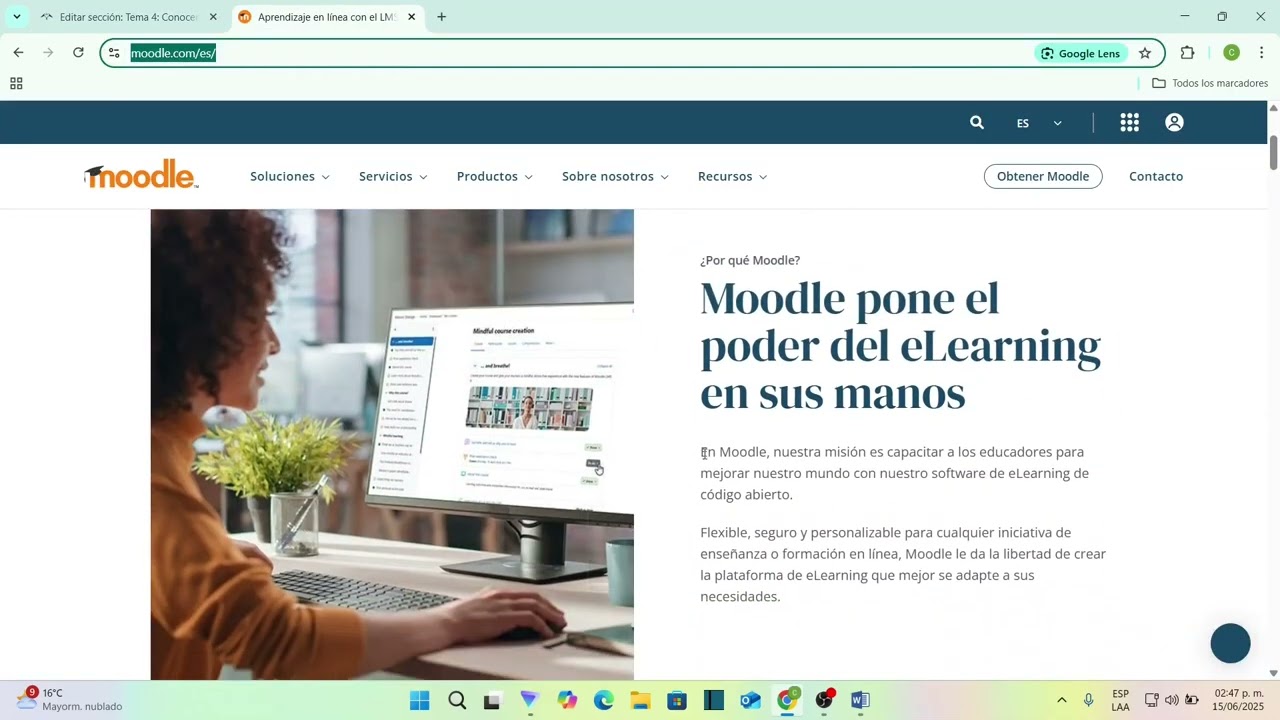
Task: Open Microsoft Store from taskbar
Action: point(677,700)
